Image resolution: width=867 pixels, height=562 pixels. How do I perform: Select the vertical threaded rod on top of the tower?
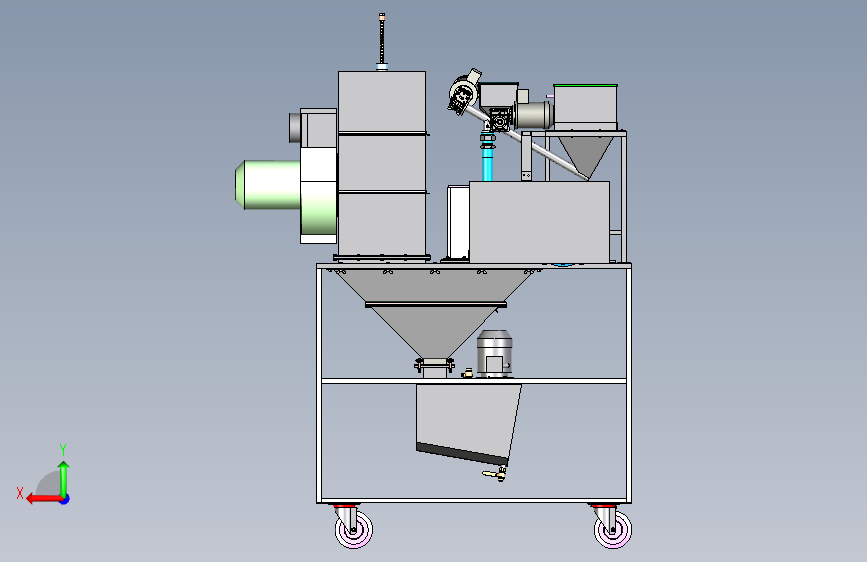(382, 40)
